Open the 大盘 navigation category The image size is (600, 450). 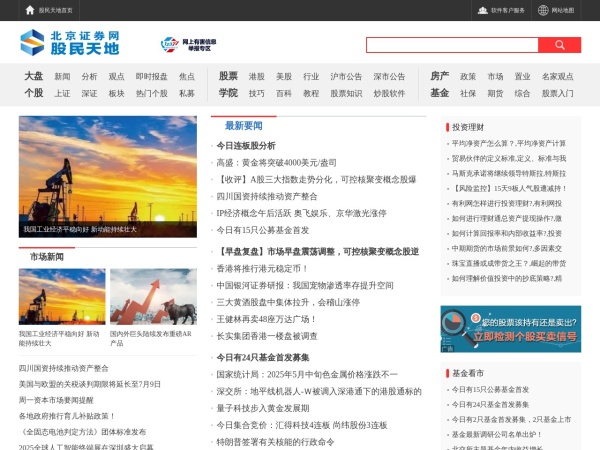[34, 76]
